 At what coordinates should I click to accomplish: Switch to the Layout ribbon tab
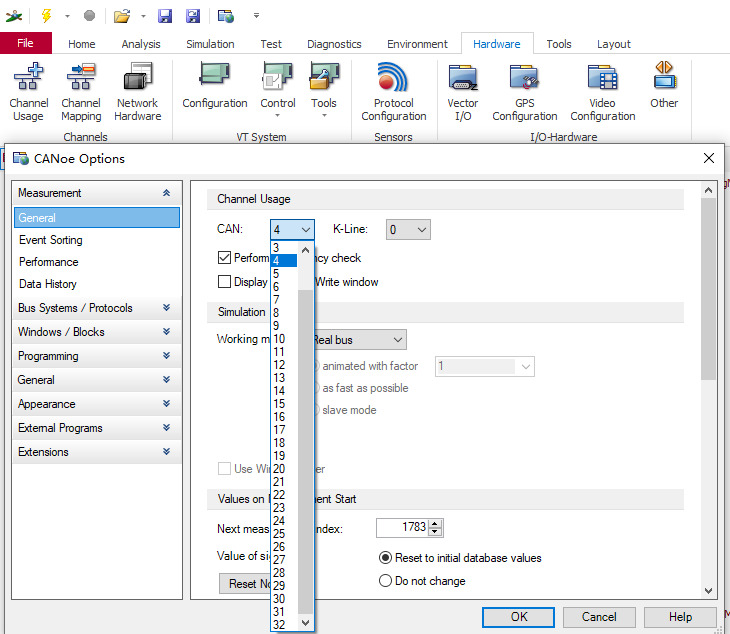pos(614,44)
